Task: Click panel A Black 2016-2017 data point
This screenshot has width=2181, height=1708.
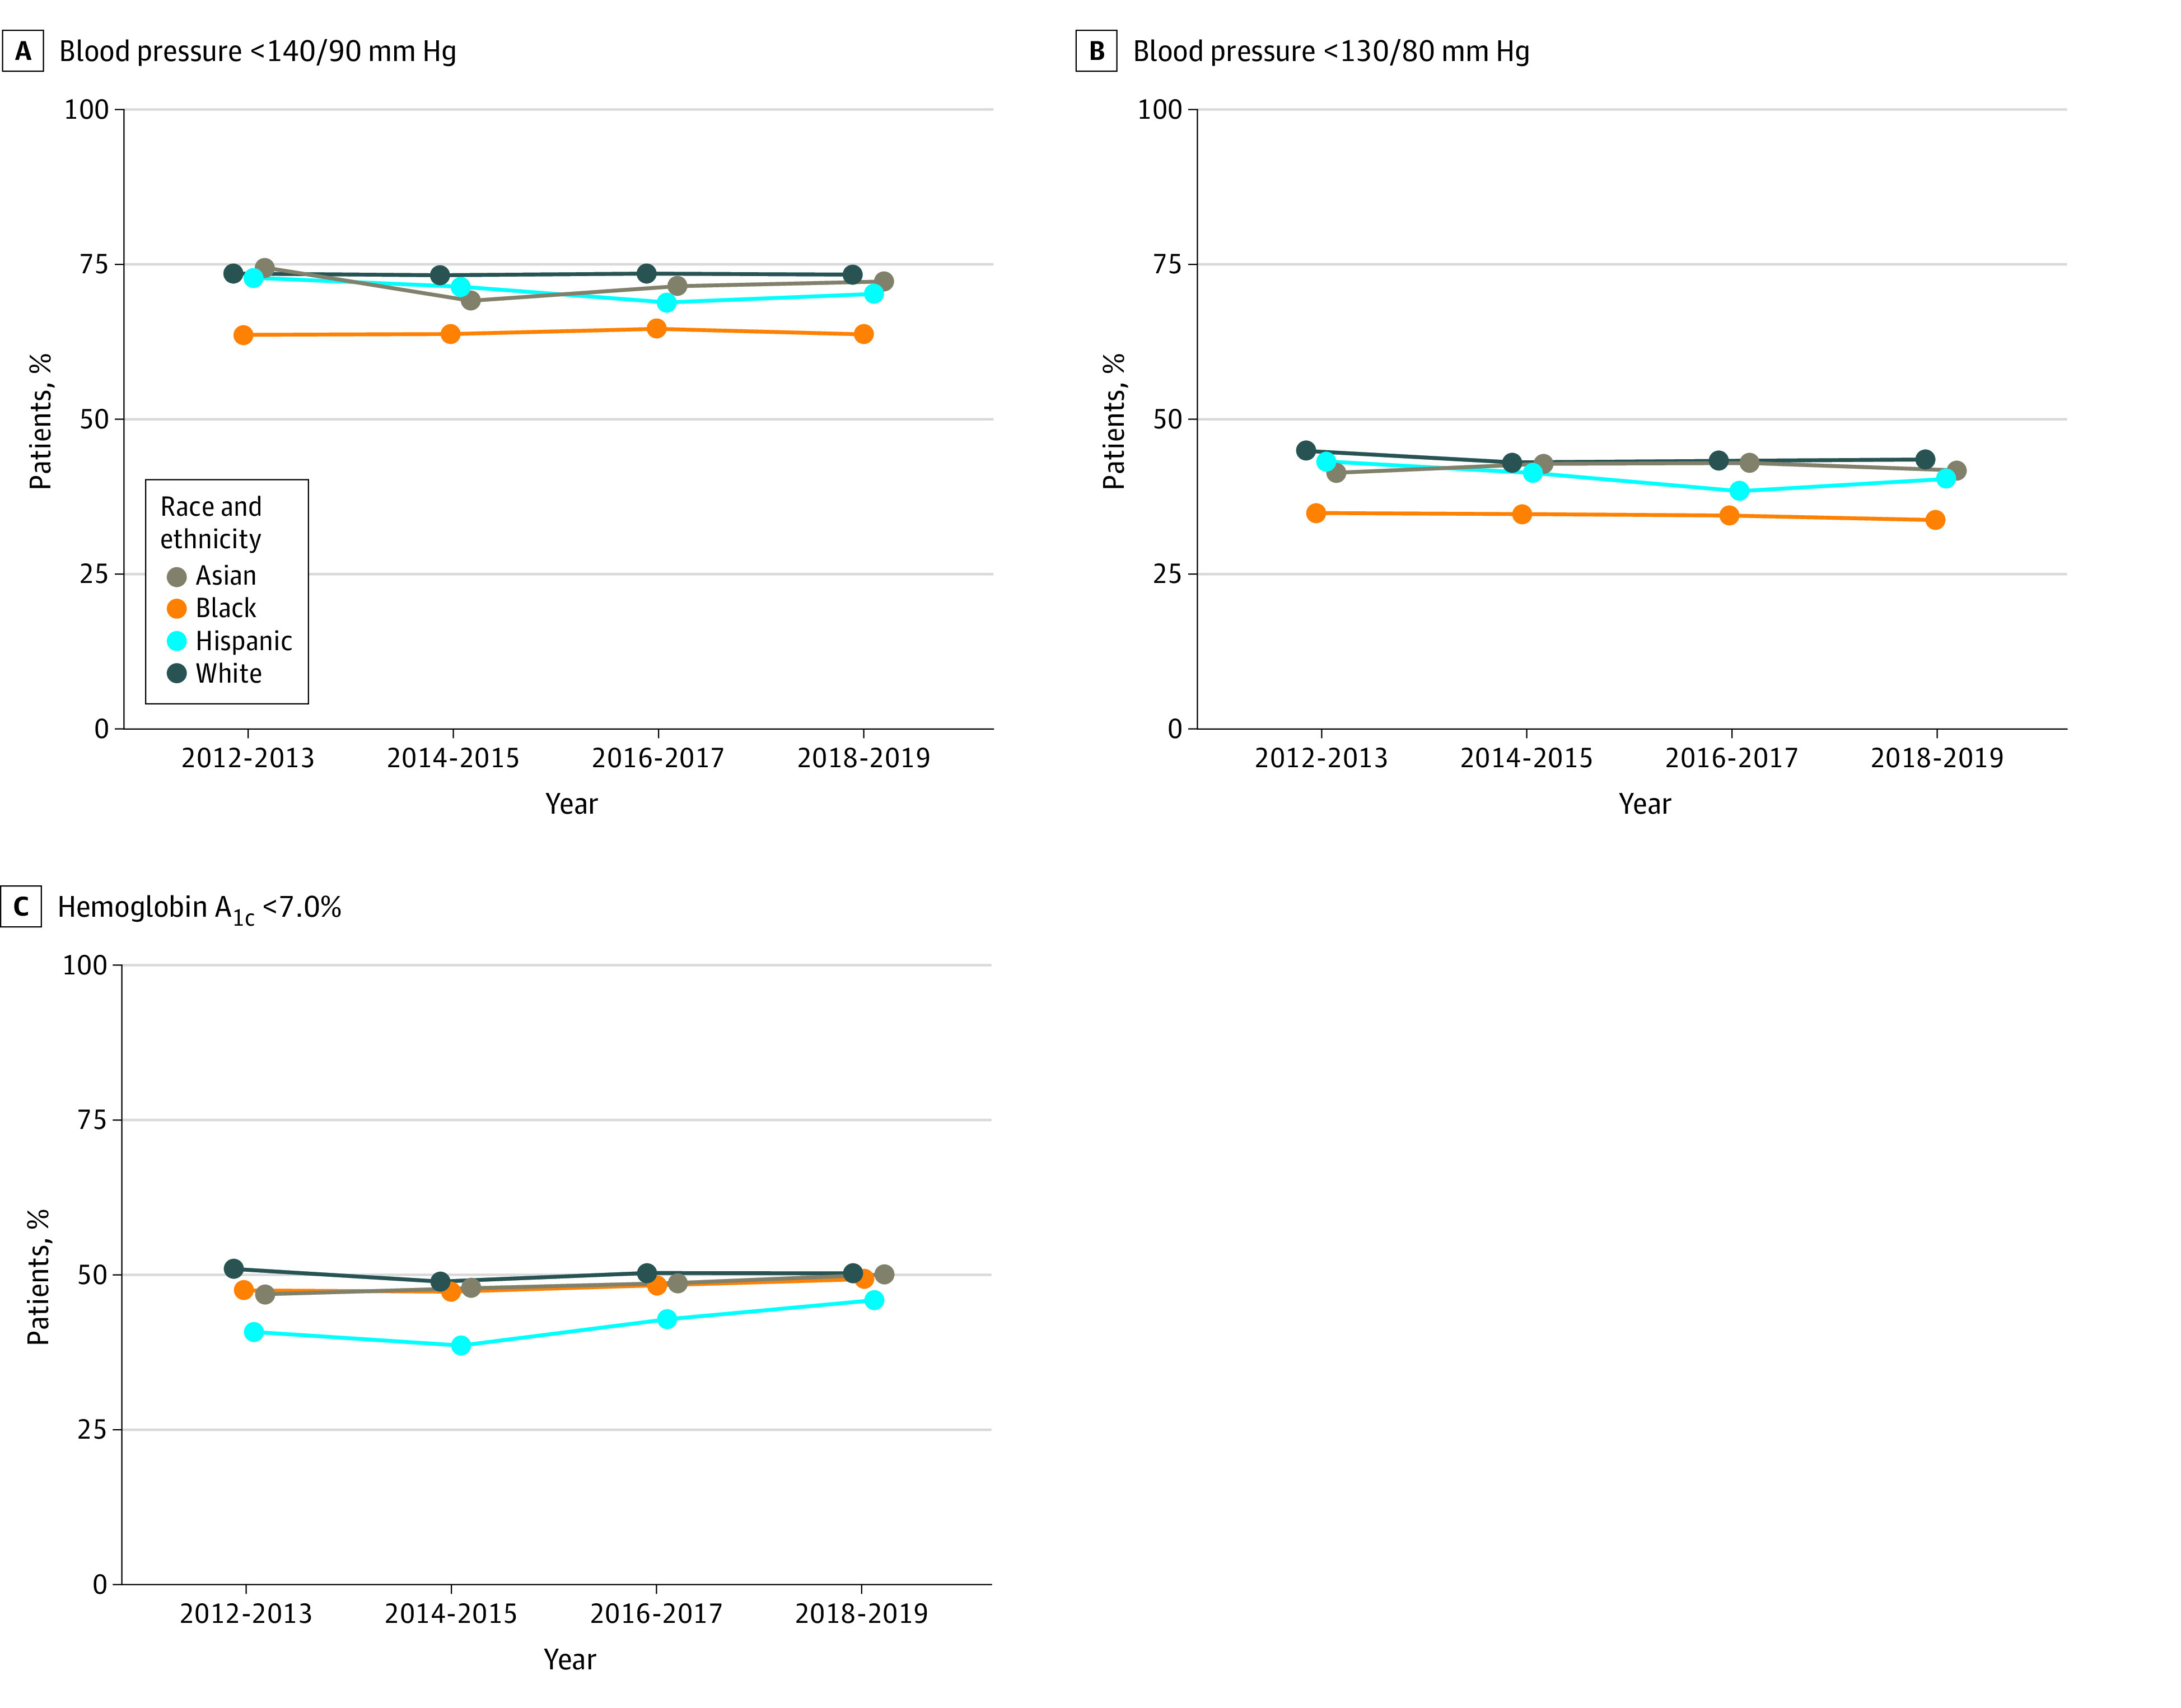Action: click(x=657, y=329)
